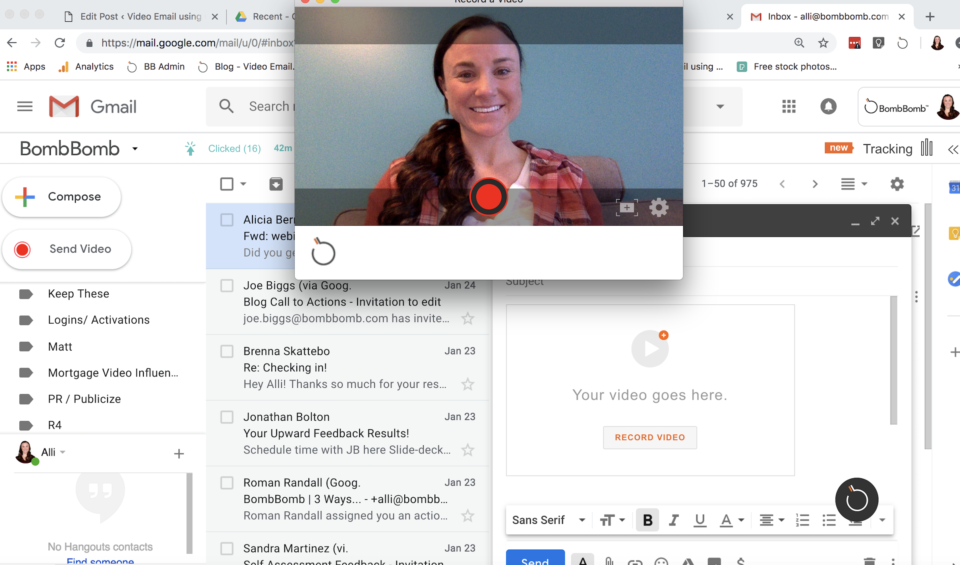Insert bulleted list in compose
Screen dimensions: 960x565
tap(829, 520)
